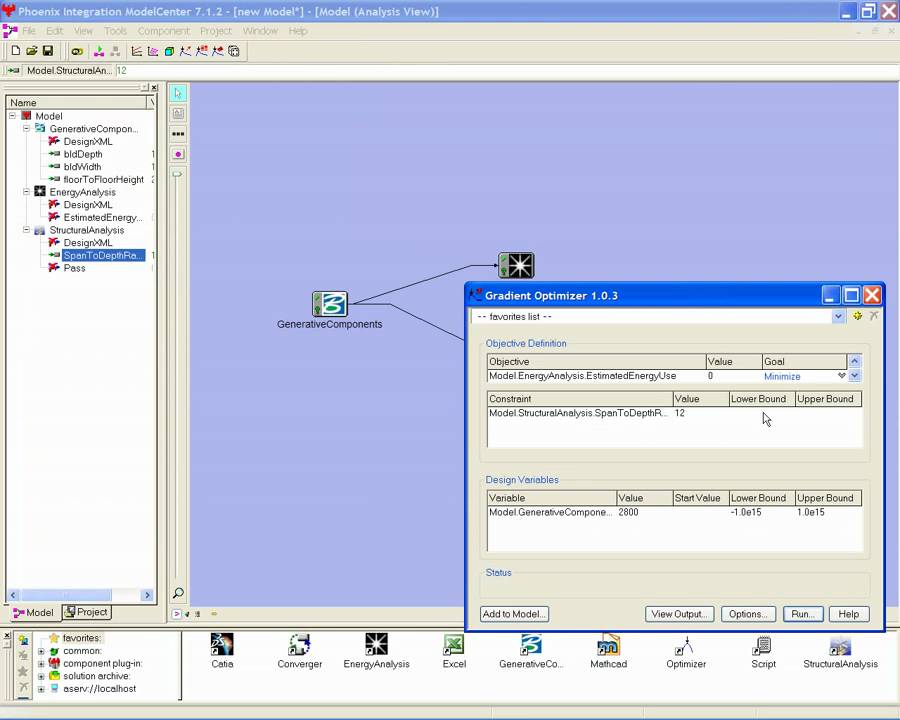Expand the solution archive: node
Viewport: 900px width, 720px height.
(x=41, y=676)
